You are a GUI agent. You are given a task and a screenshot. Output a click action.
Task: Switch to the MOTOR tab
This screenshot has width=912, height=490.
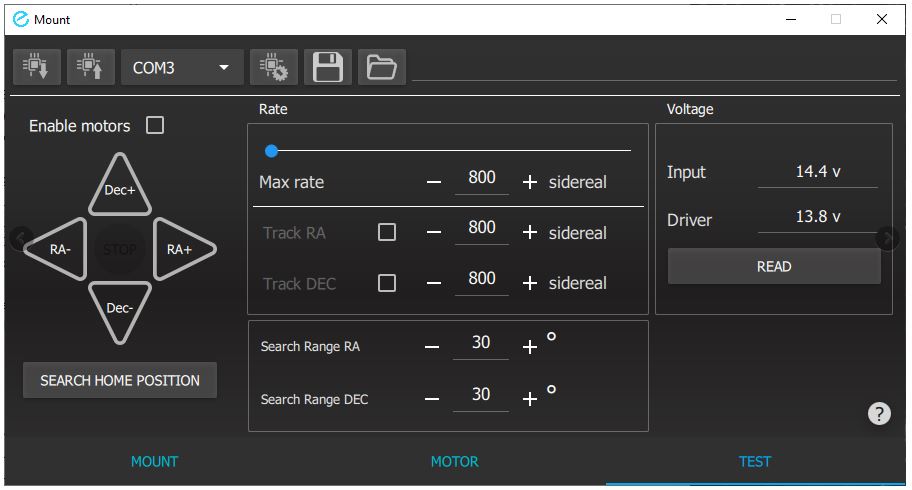coord(455,461)
